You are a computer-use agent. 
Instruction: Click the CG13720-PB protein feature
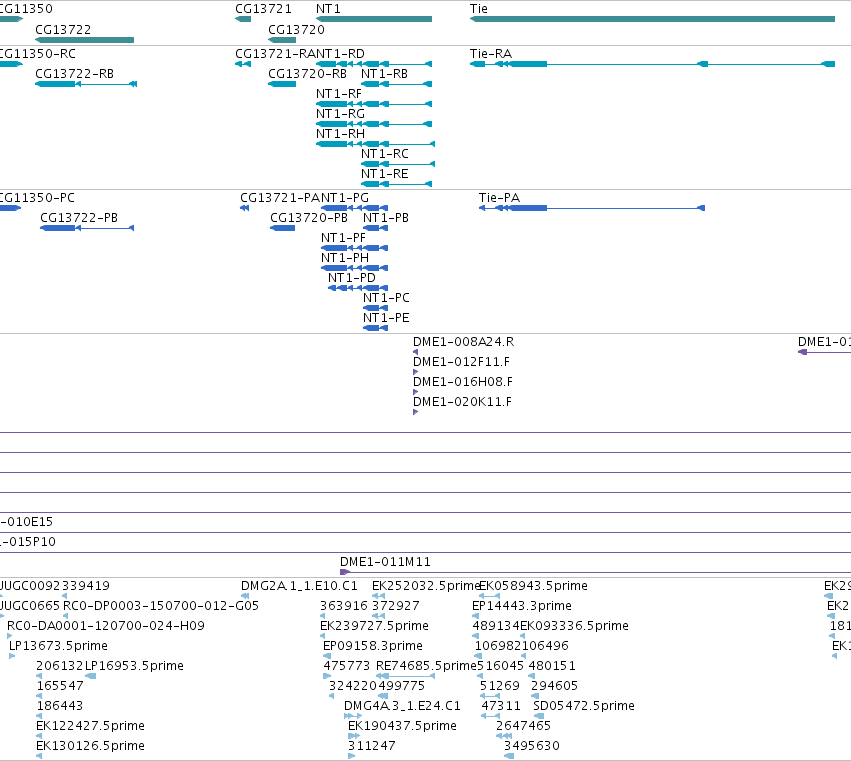pos(282,228)
